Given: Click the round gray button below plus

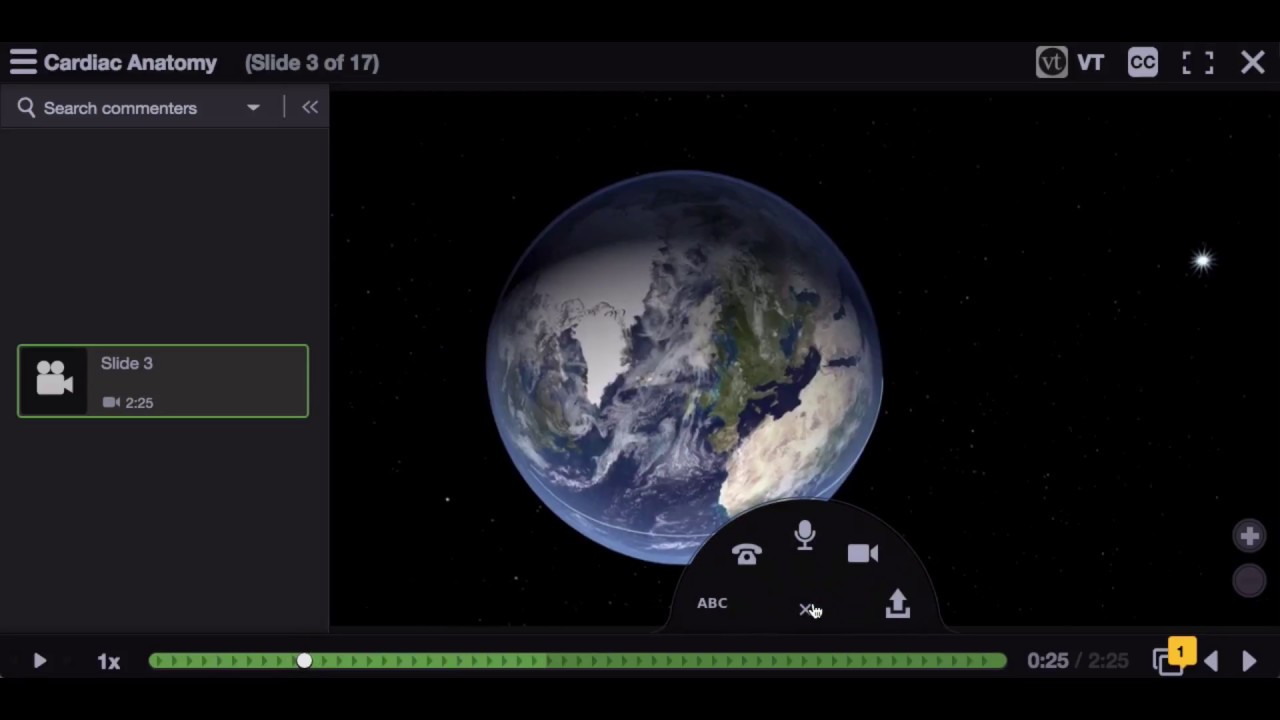Looking at the screenshot, I should coord(1249,581).
